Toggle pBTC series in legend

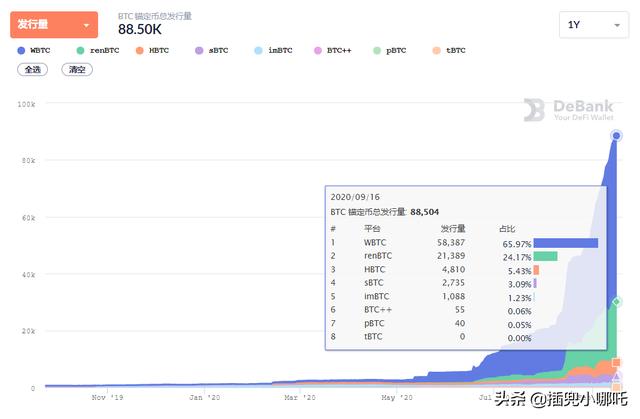(390, 51)
